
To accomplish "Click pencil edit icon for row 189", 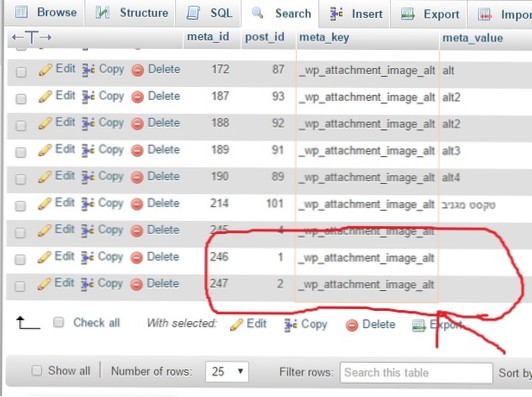I will coord(45,150).
